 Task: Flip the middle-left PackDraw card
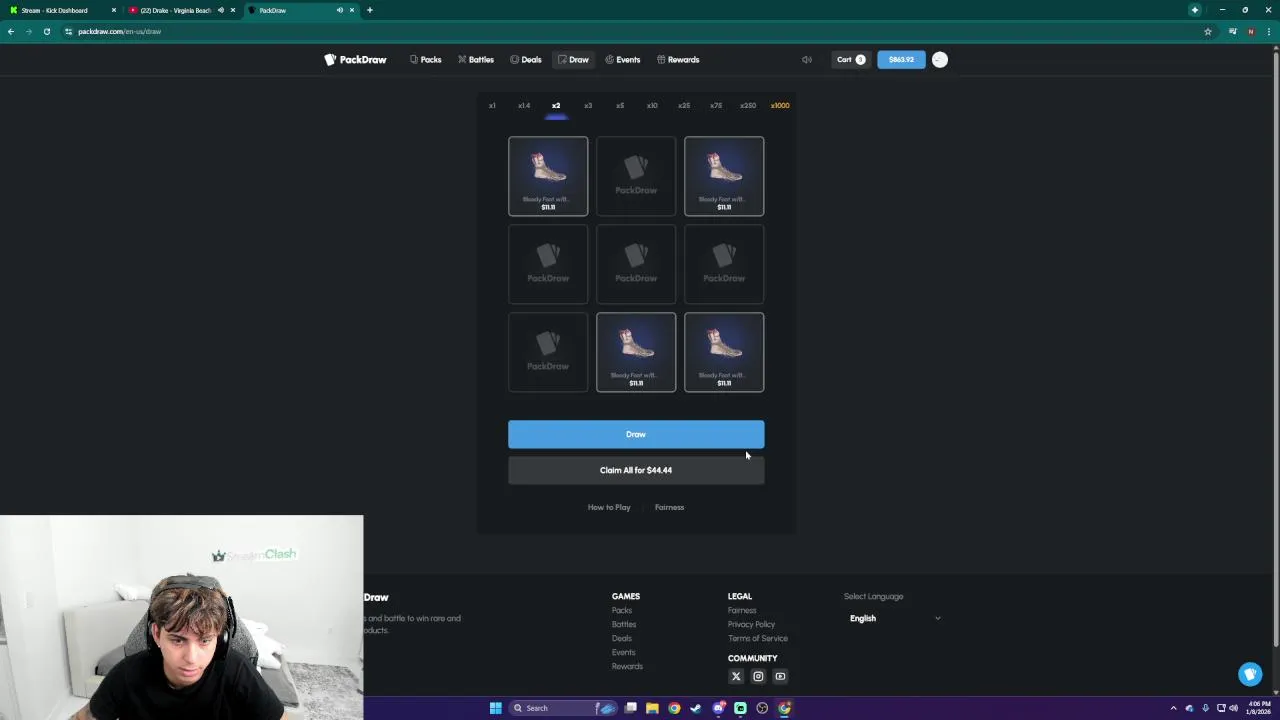(x=548, y=264)
